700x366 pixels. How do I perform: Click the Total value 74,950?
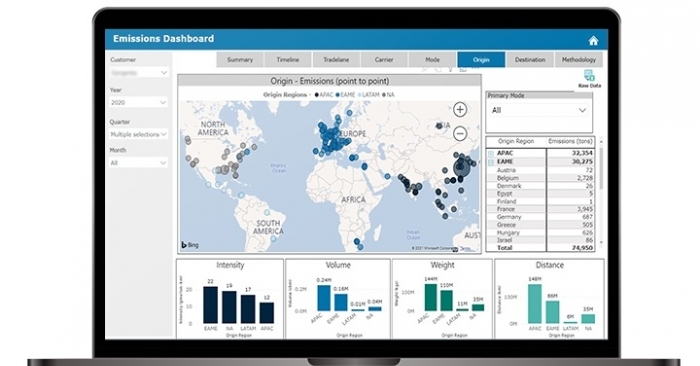pyautogui.click(x=582, y=248)
